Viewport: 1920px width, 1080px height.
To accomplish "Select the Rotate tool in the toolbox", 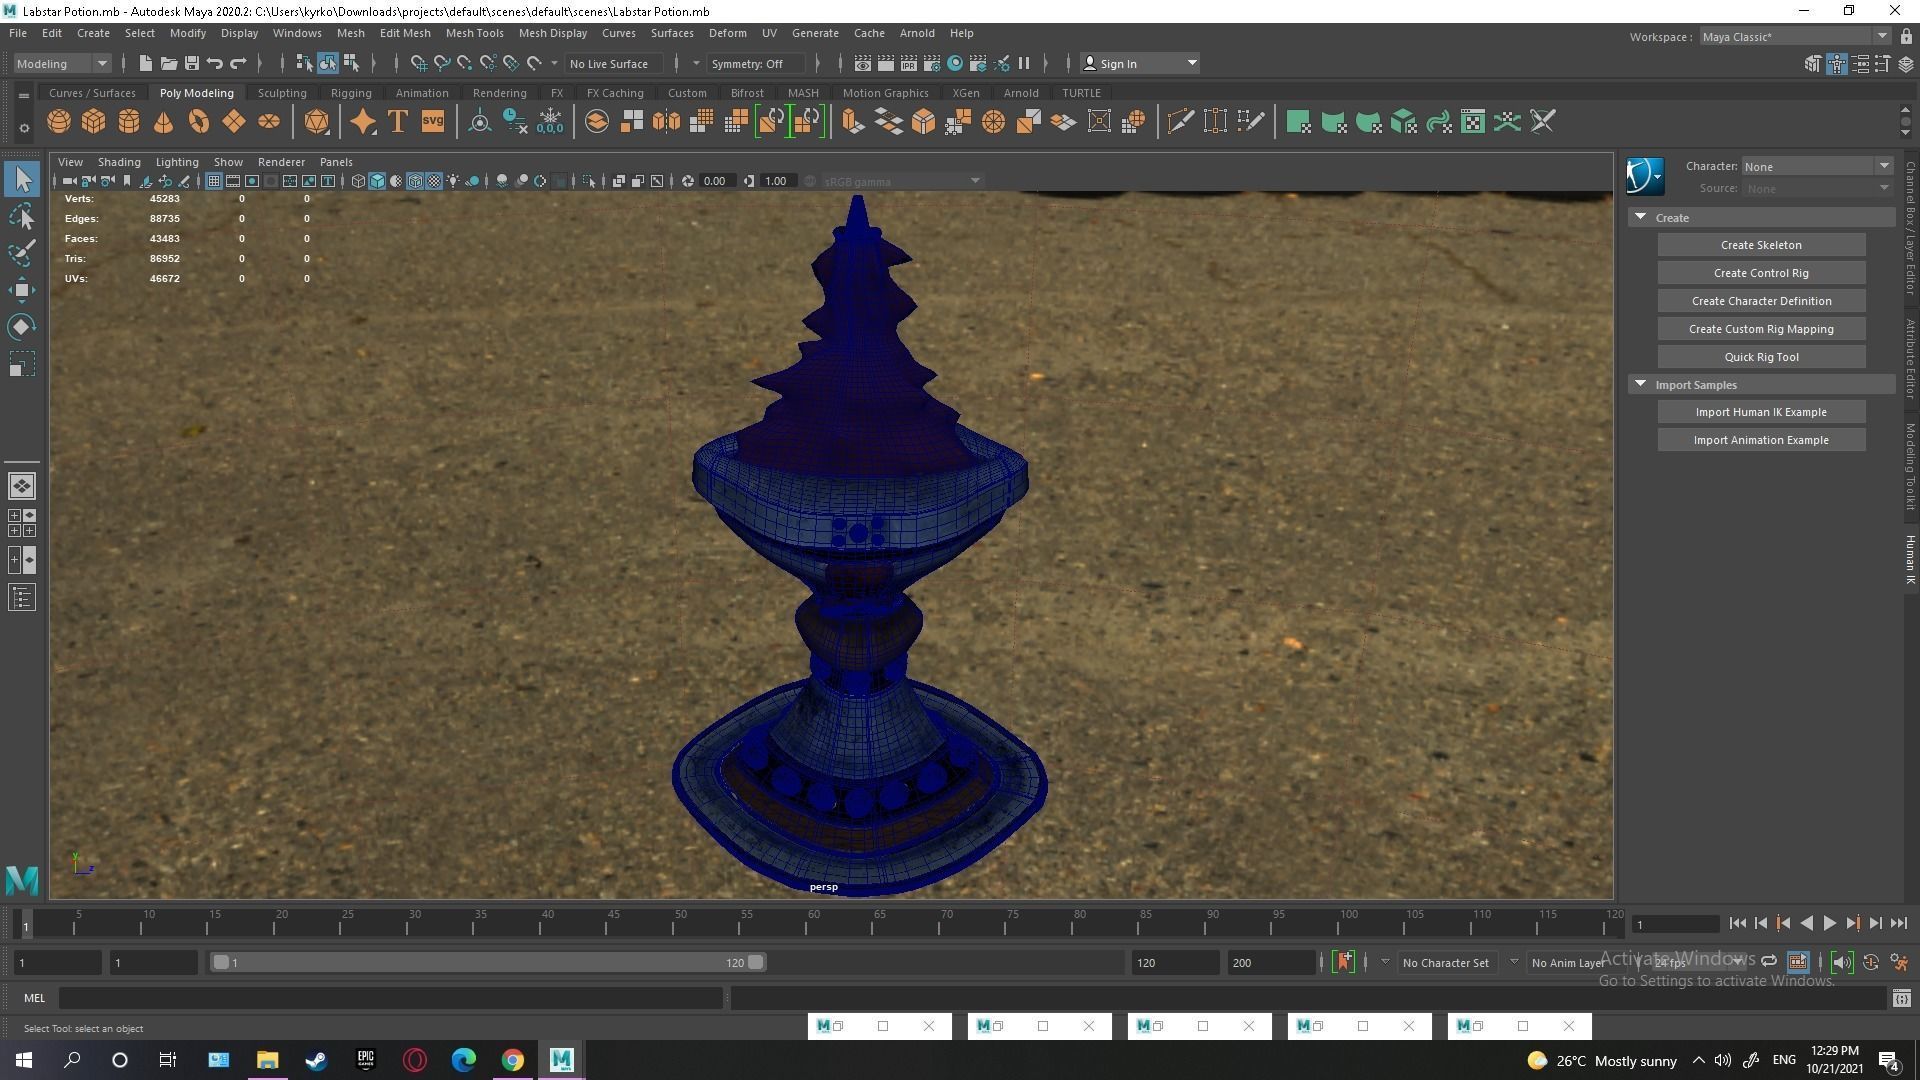I will [x=22, y=327].
